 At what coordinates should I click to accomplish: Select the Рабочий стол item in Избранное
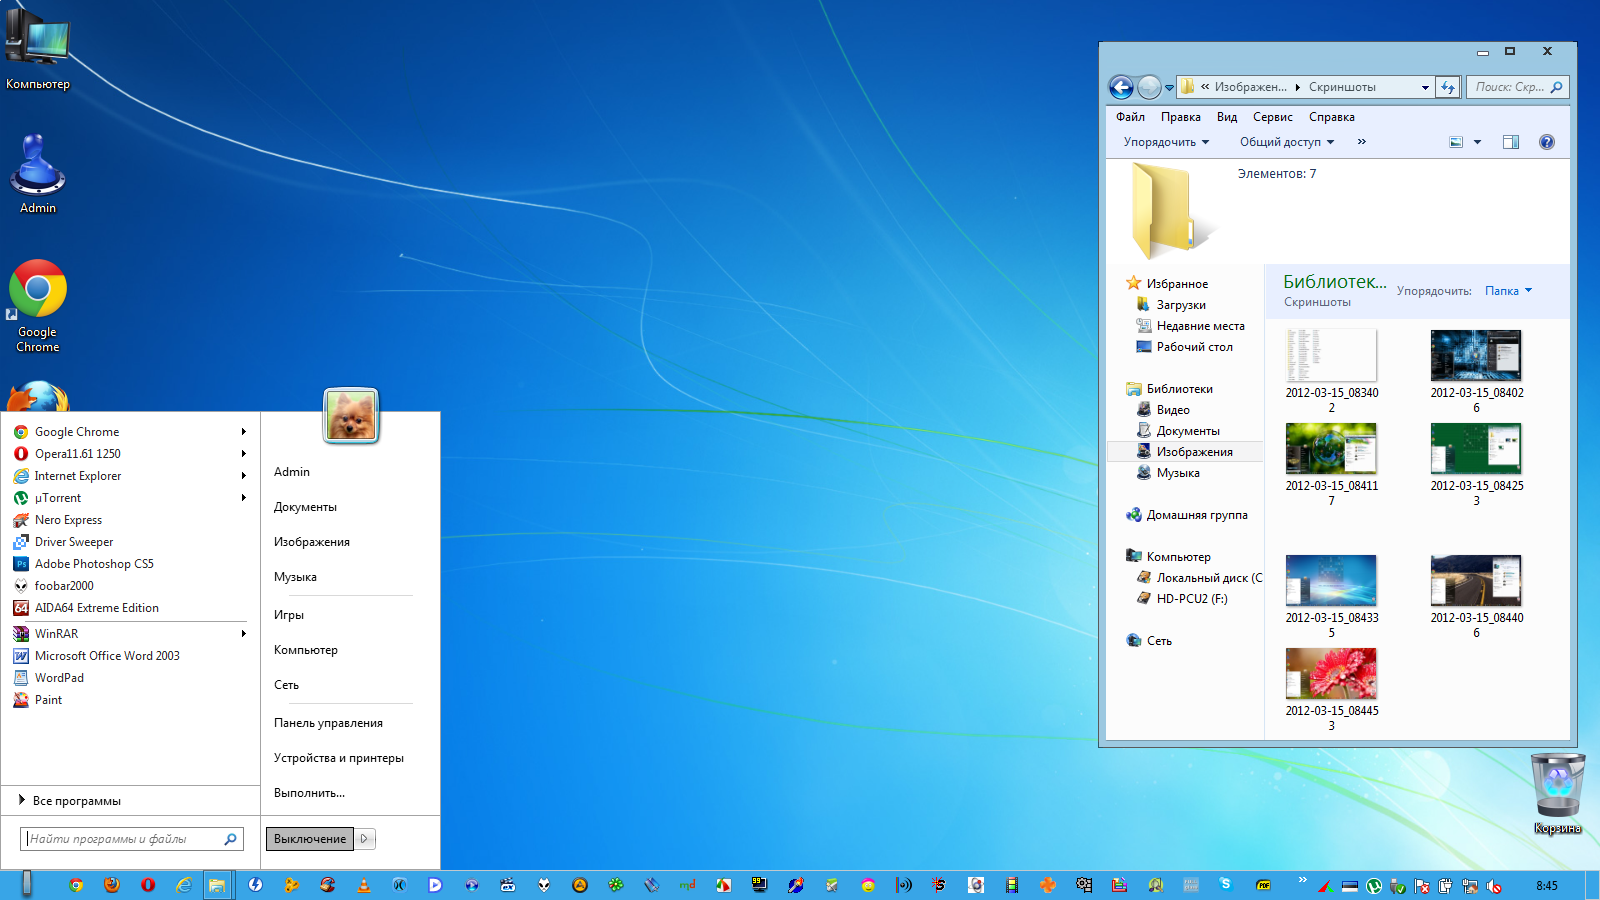1194,347
